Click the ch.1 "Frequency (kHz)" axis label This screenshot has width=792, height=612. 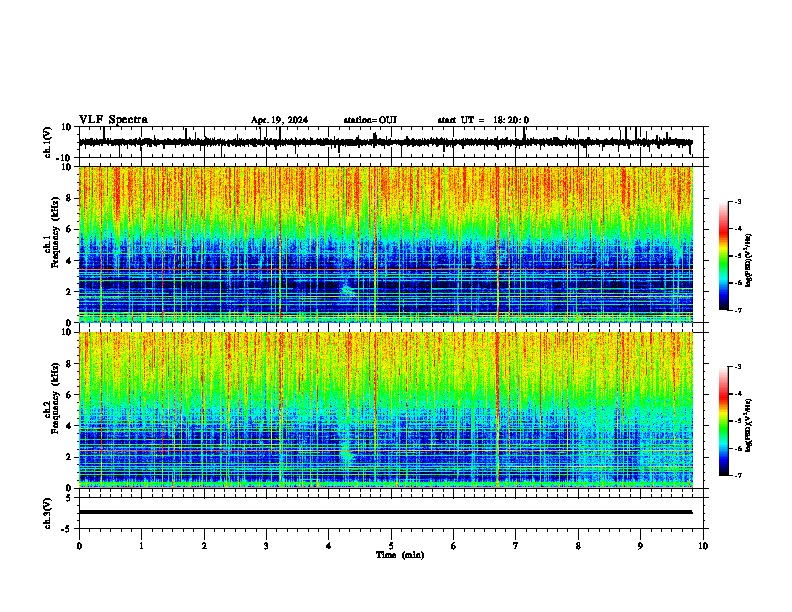point(55,233)
